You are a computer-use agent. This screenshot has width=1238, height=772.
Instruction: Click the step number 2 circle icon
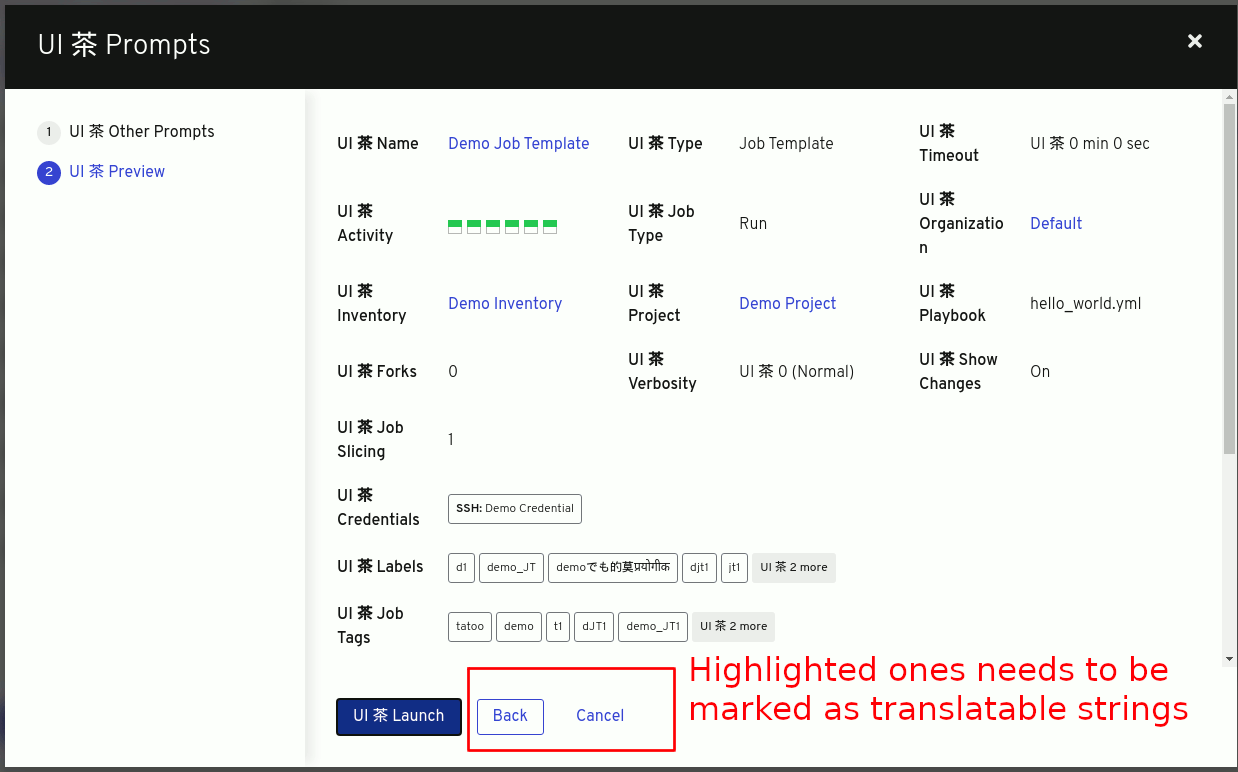(49, 173)
